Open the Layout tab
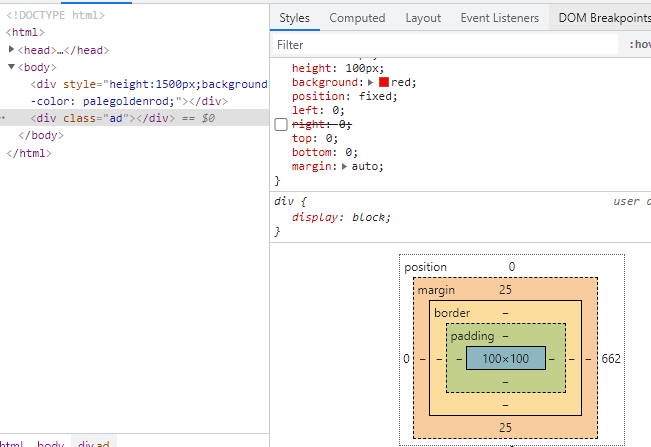The width and height of the screenshot is (651, 447). click(423, 18)
